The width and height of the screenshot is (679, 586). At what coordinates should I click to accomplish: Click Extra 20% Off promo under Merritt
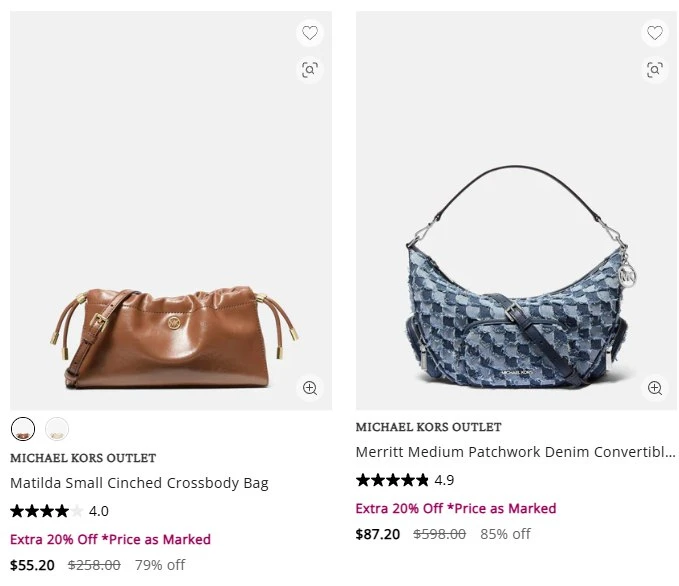click(456, 508)
